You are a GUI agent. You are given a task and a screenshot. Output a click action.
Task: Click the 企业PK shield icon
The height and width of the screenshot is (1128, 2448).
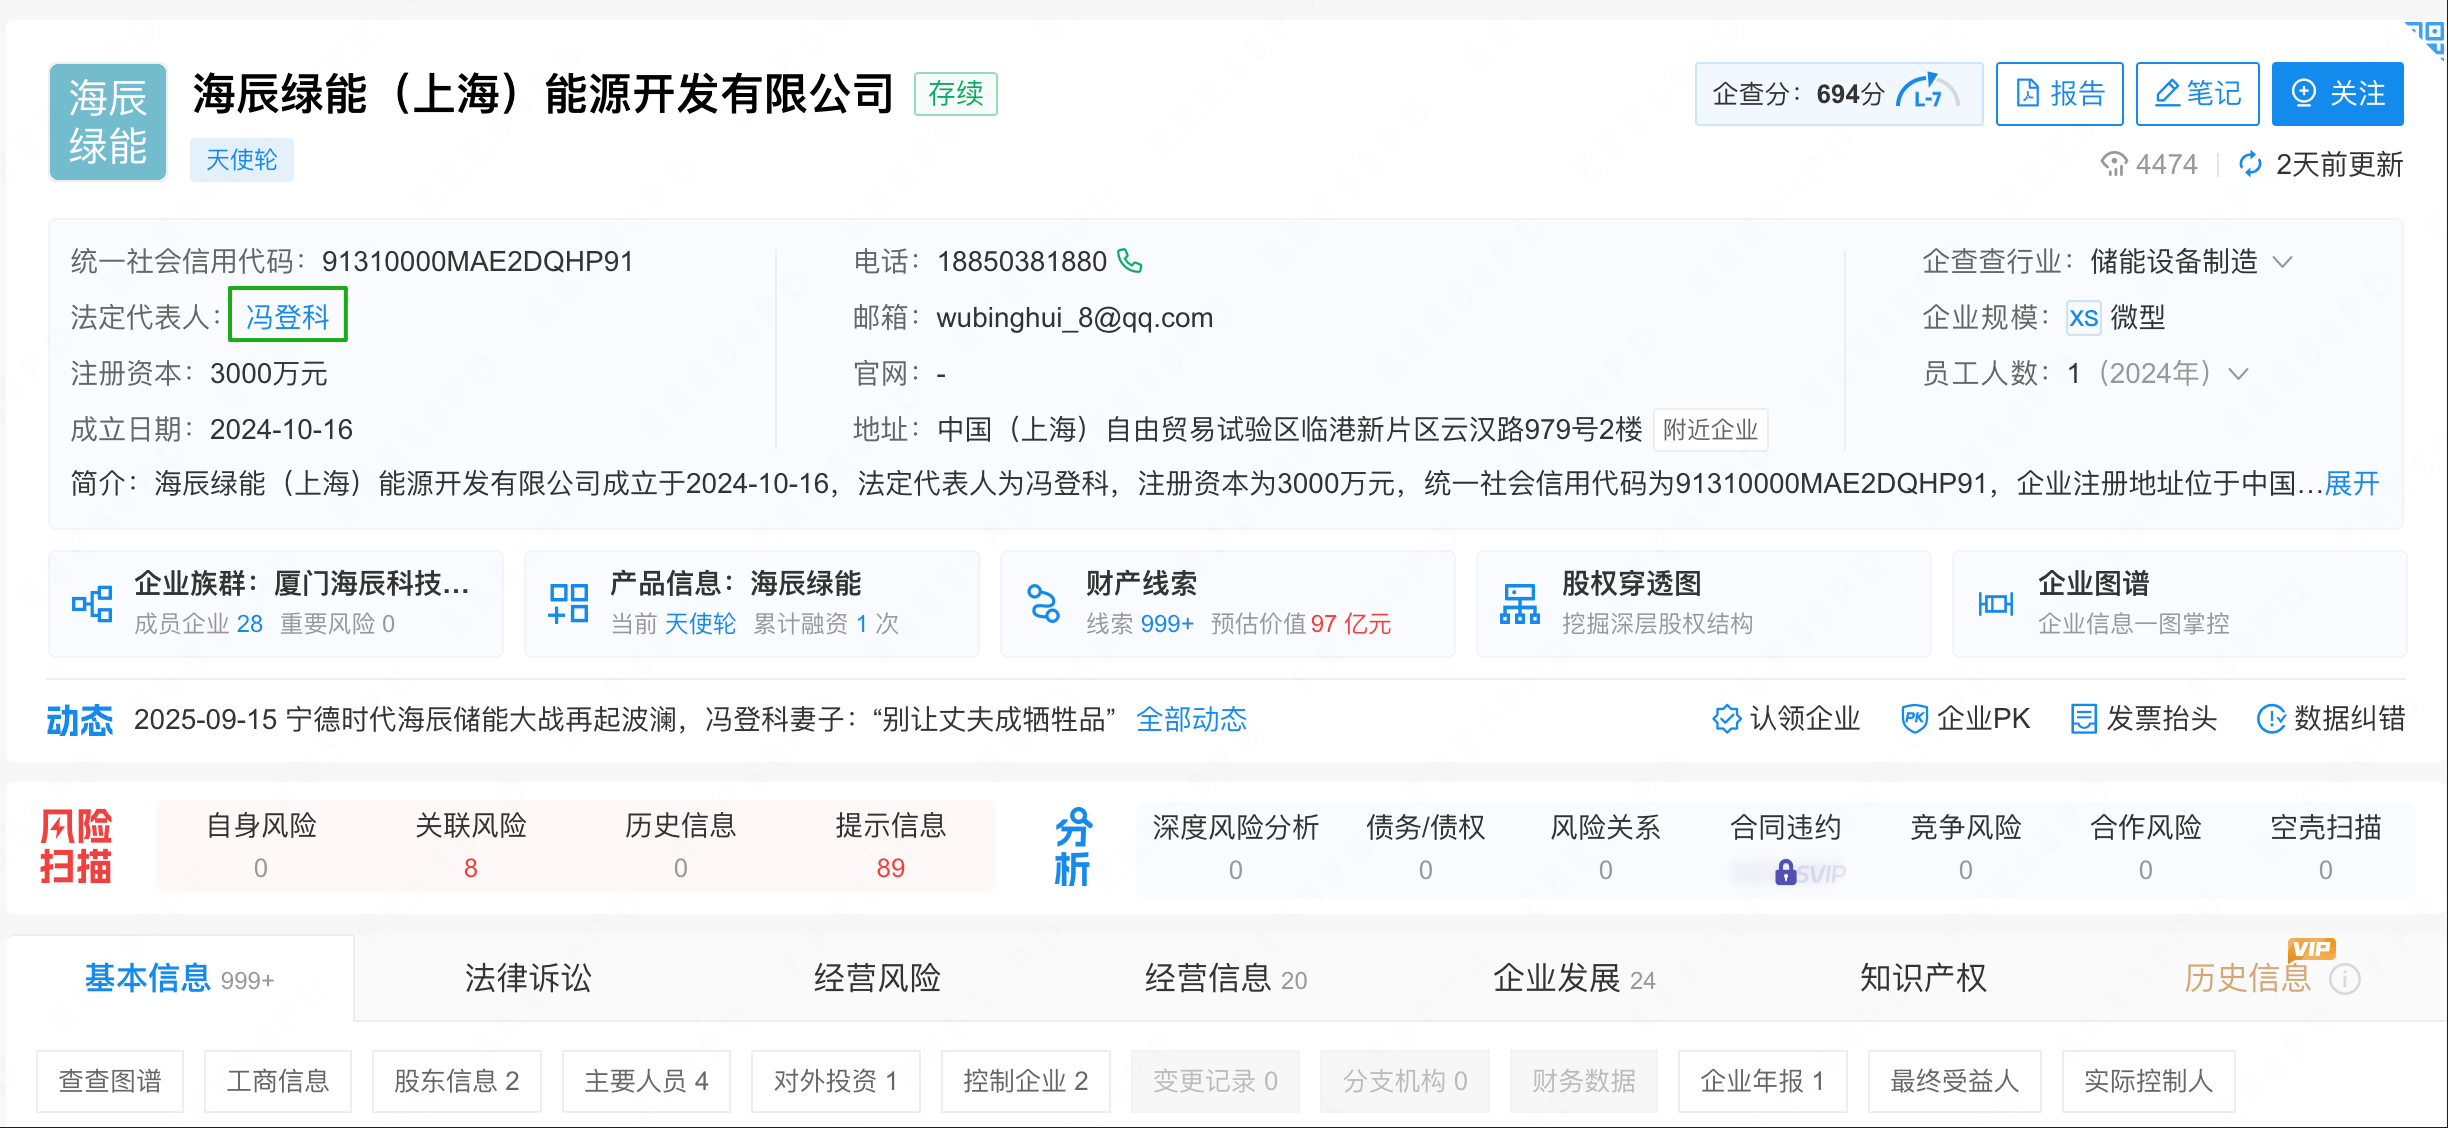1914,719
